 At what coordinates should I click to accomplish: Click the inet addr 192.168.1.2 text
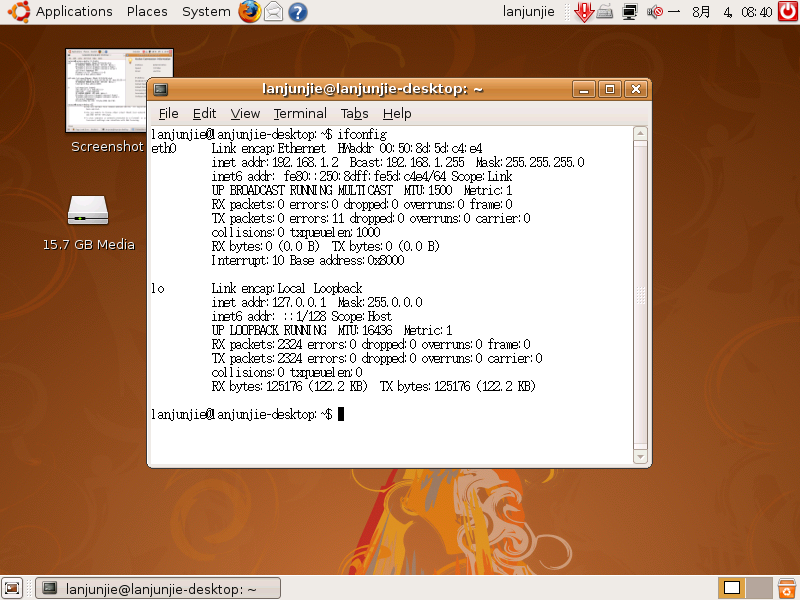(x=275, y=162)
